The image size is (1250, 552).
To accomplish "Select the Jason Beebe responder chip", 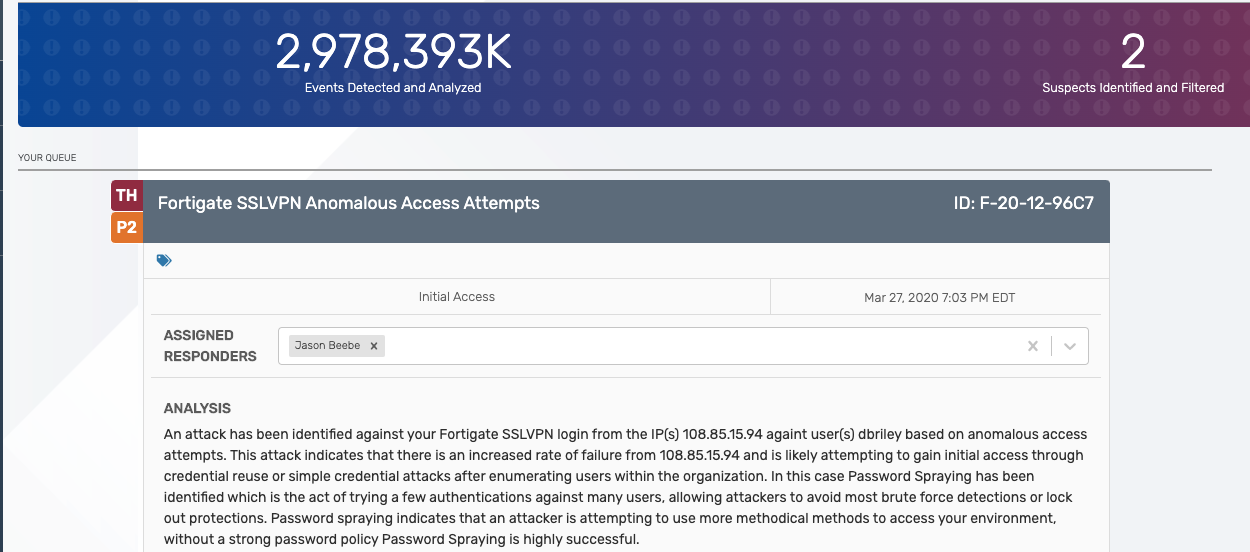I will 336,346.
